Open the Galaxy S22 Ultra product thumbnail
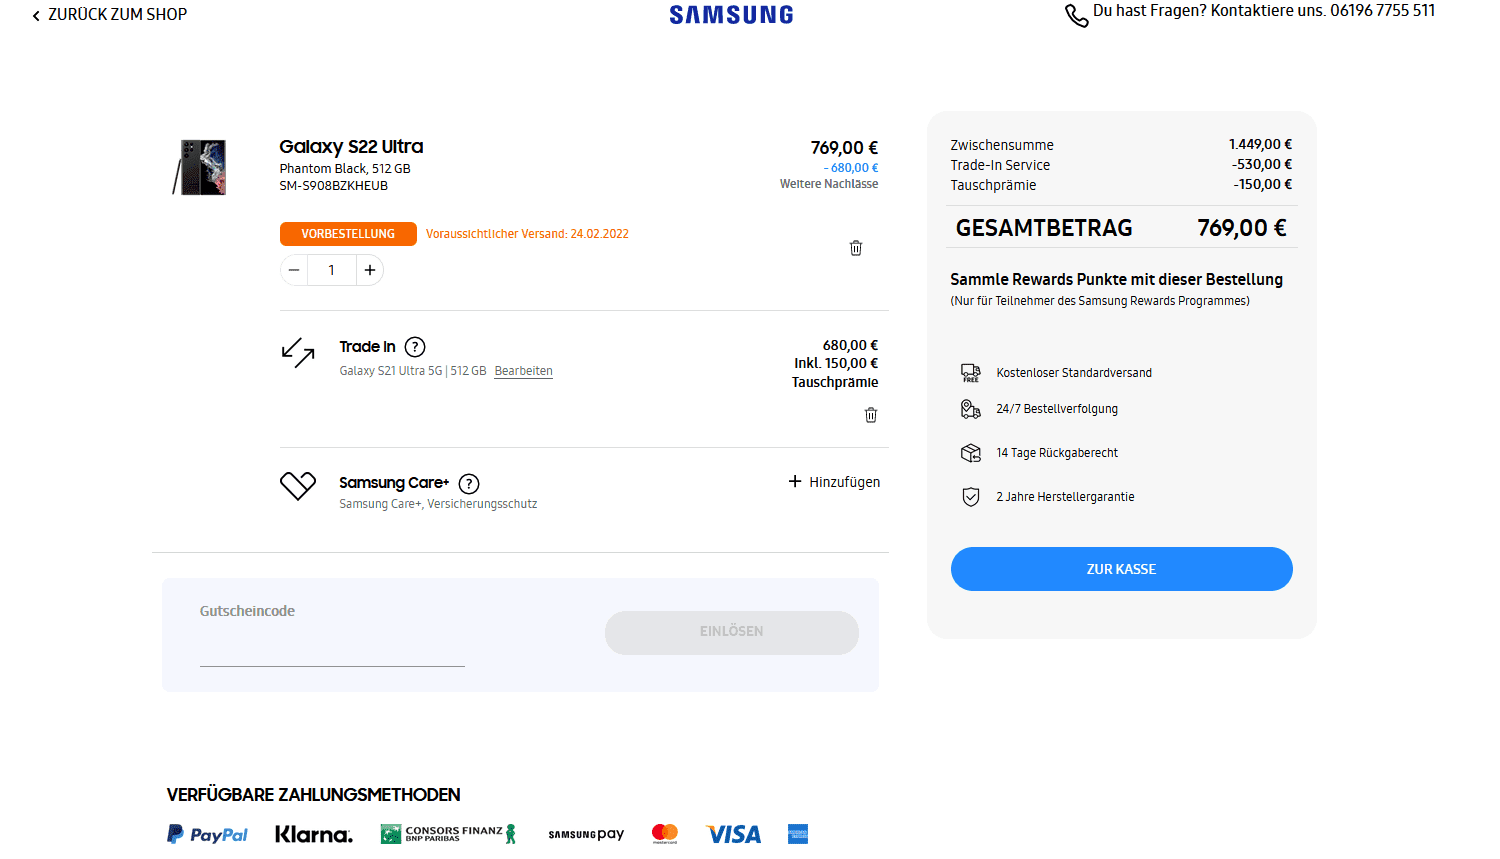The image size is (1500, 859). tap(200, 167)
